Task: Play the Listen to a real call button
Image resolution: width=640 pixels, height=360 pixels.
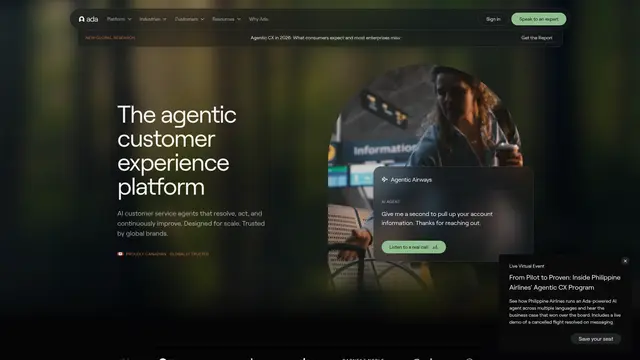Action: pyautogui.click(x=413, y=247)
